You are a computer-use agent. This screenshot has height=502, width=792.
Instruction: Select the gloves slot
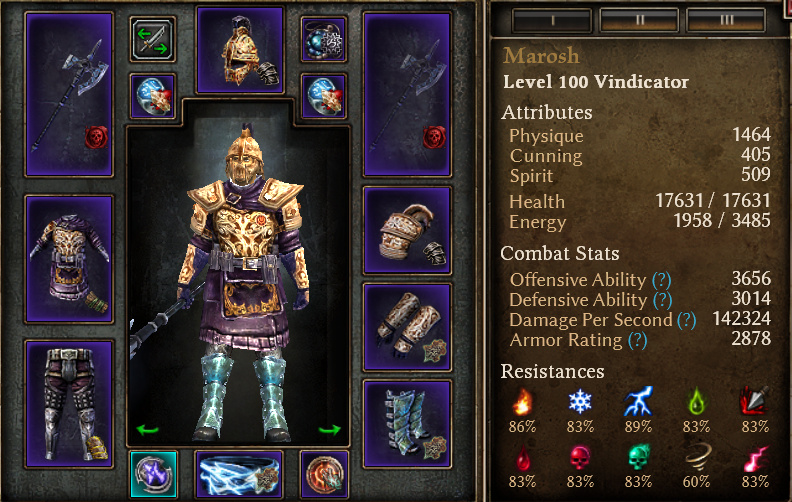pos(407,327)
